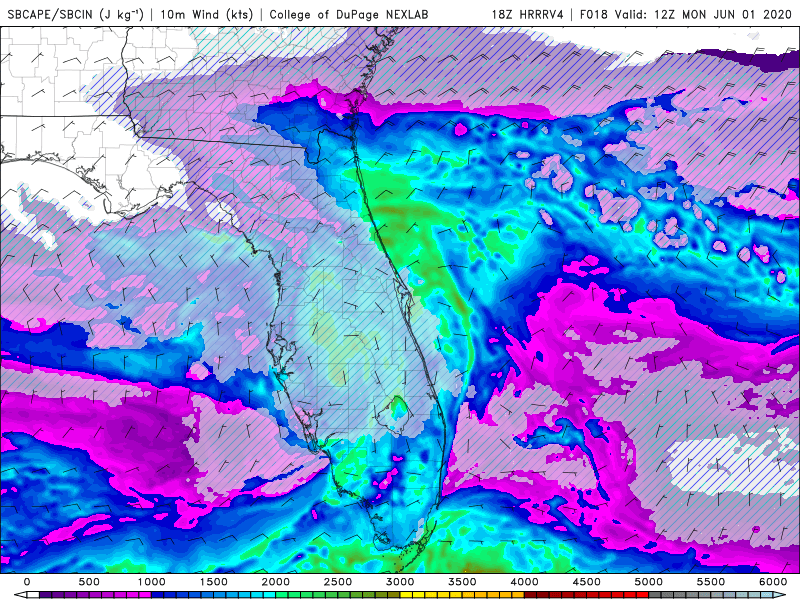Click the "3500" label on the color scale
This screenshot has width=800, height=600.
click(462, 582)
